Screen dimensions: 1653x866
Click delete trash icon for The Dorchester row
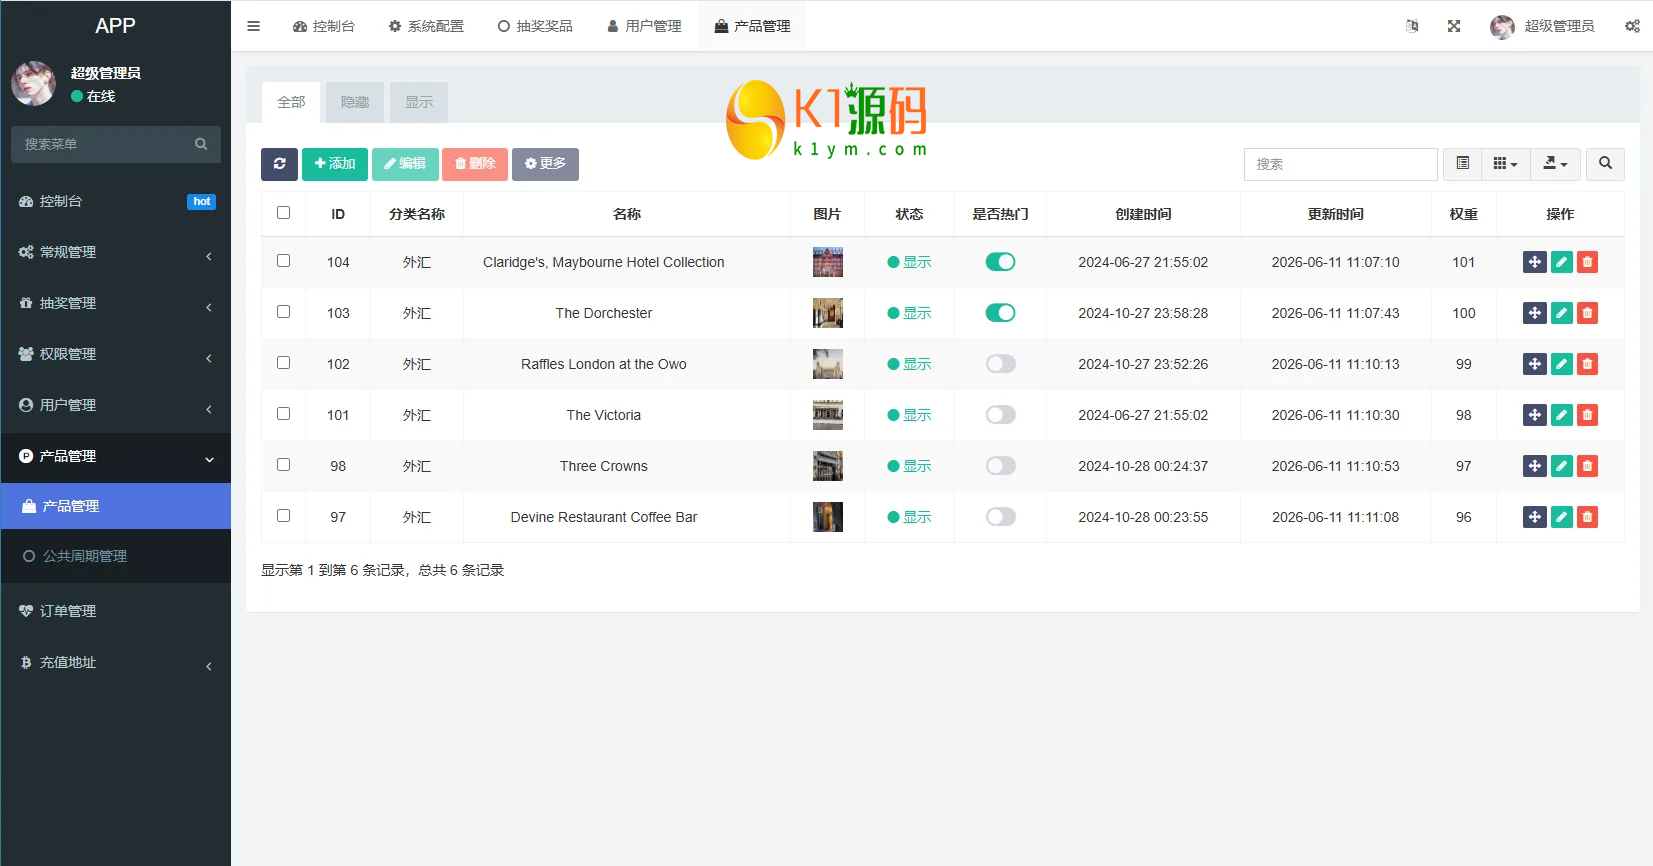pos(1587,313)
